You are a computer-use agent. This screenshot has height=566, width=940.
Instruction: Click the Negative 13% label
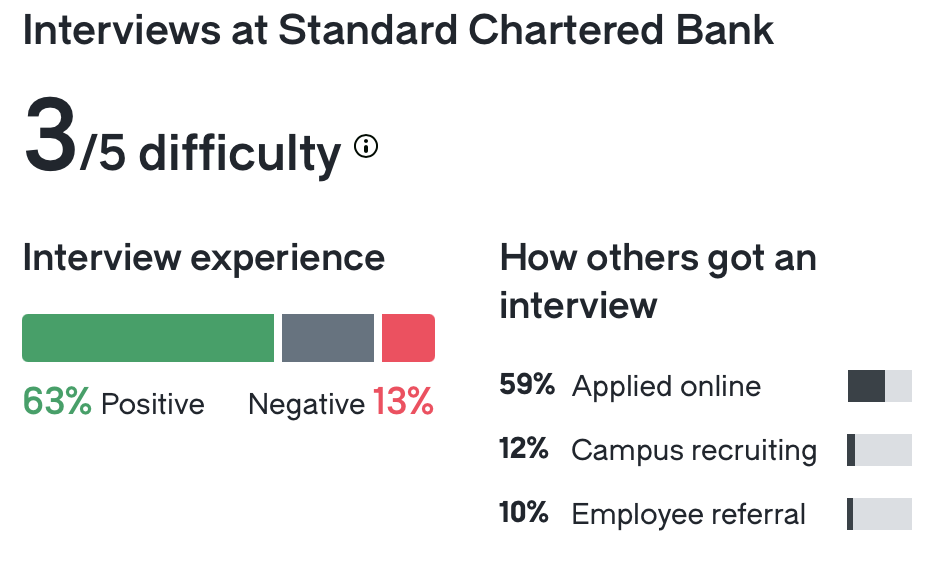341,403
